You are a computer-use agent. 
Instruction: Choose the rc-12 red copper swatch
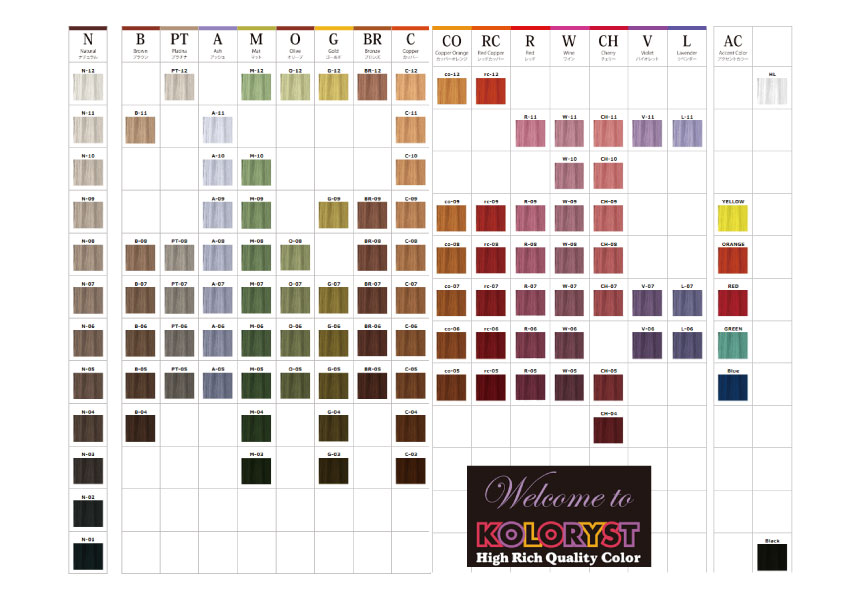click(x=490, y=90)
